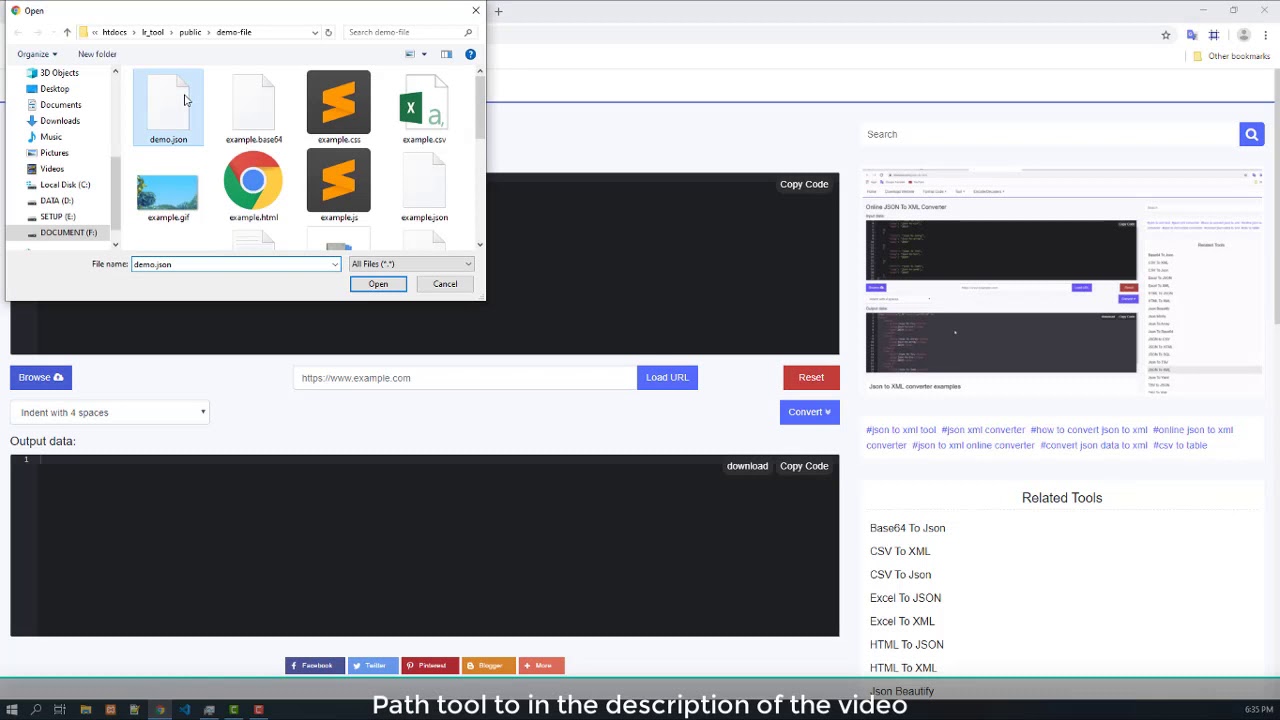1280x720 pixels.
Task: Open DOCUMENT (F:) drive
Action: pos(68,233)
